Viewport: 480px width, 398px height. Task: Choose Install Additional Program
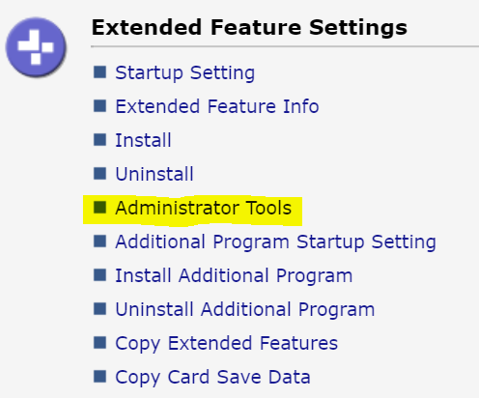click(234, 276)
